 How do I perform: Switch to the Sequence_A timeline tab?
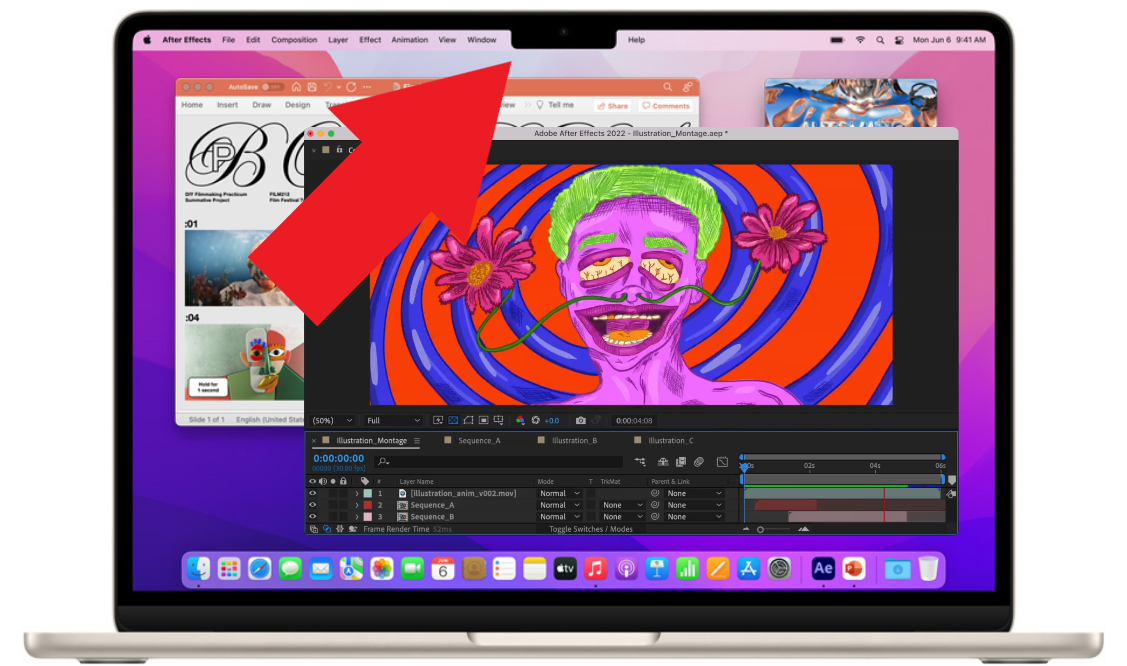pyautogui.click(x=479, y=440)
